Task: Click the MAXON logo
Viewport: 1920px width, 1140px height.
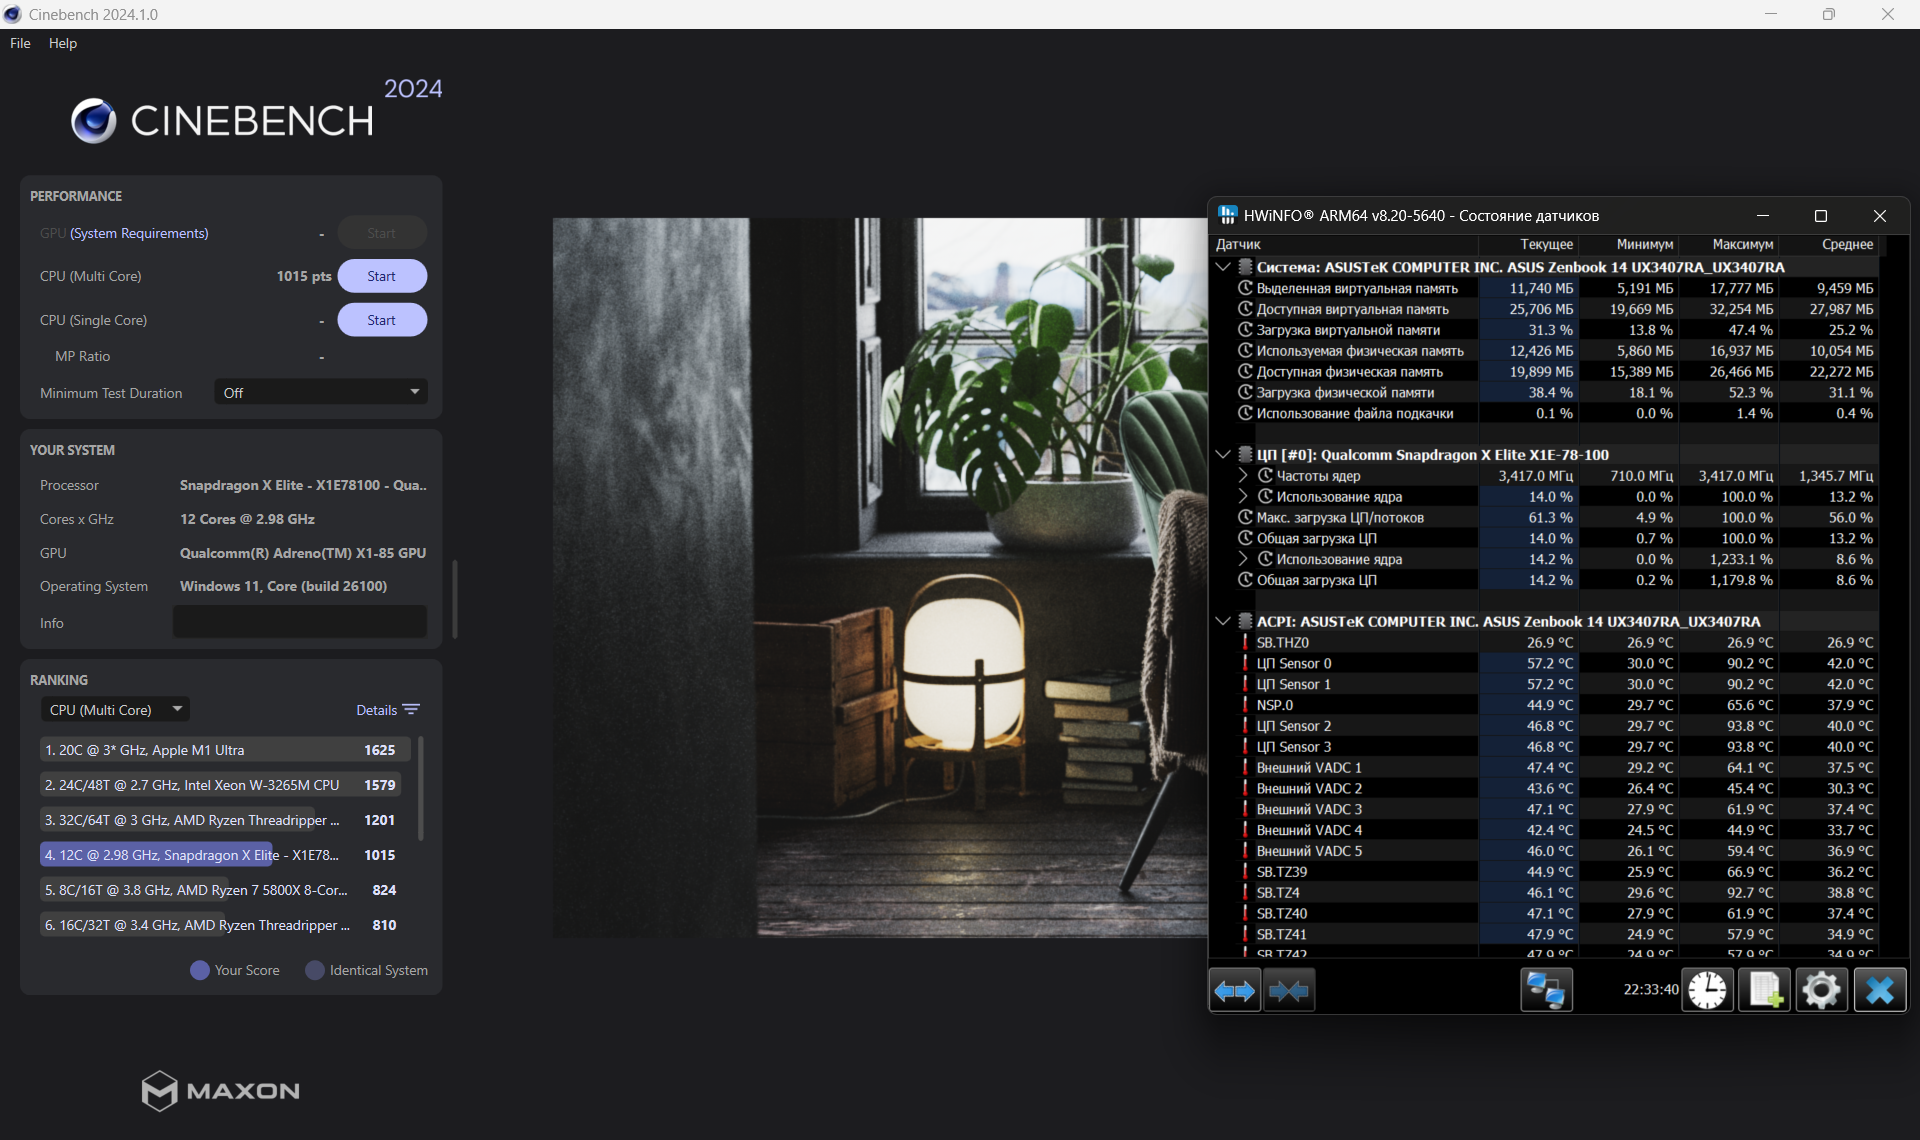Action: pos(221,1091)
